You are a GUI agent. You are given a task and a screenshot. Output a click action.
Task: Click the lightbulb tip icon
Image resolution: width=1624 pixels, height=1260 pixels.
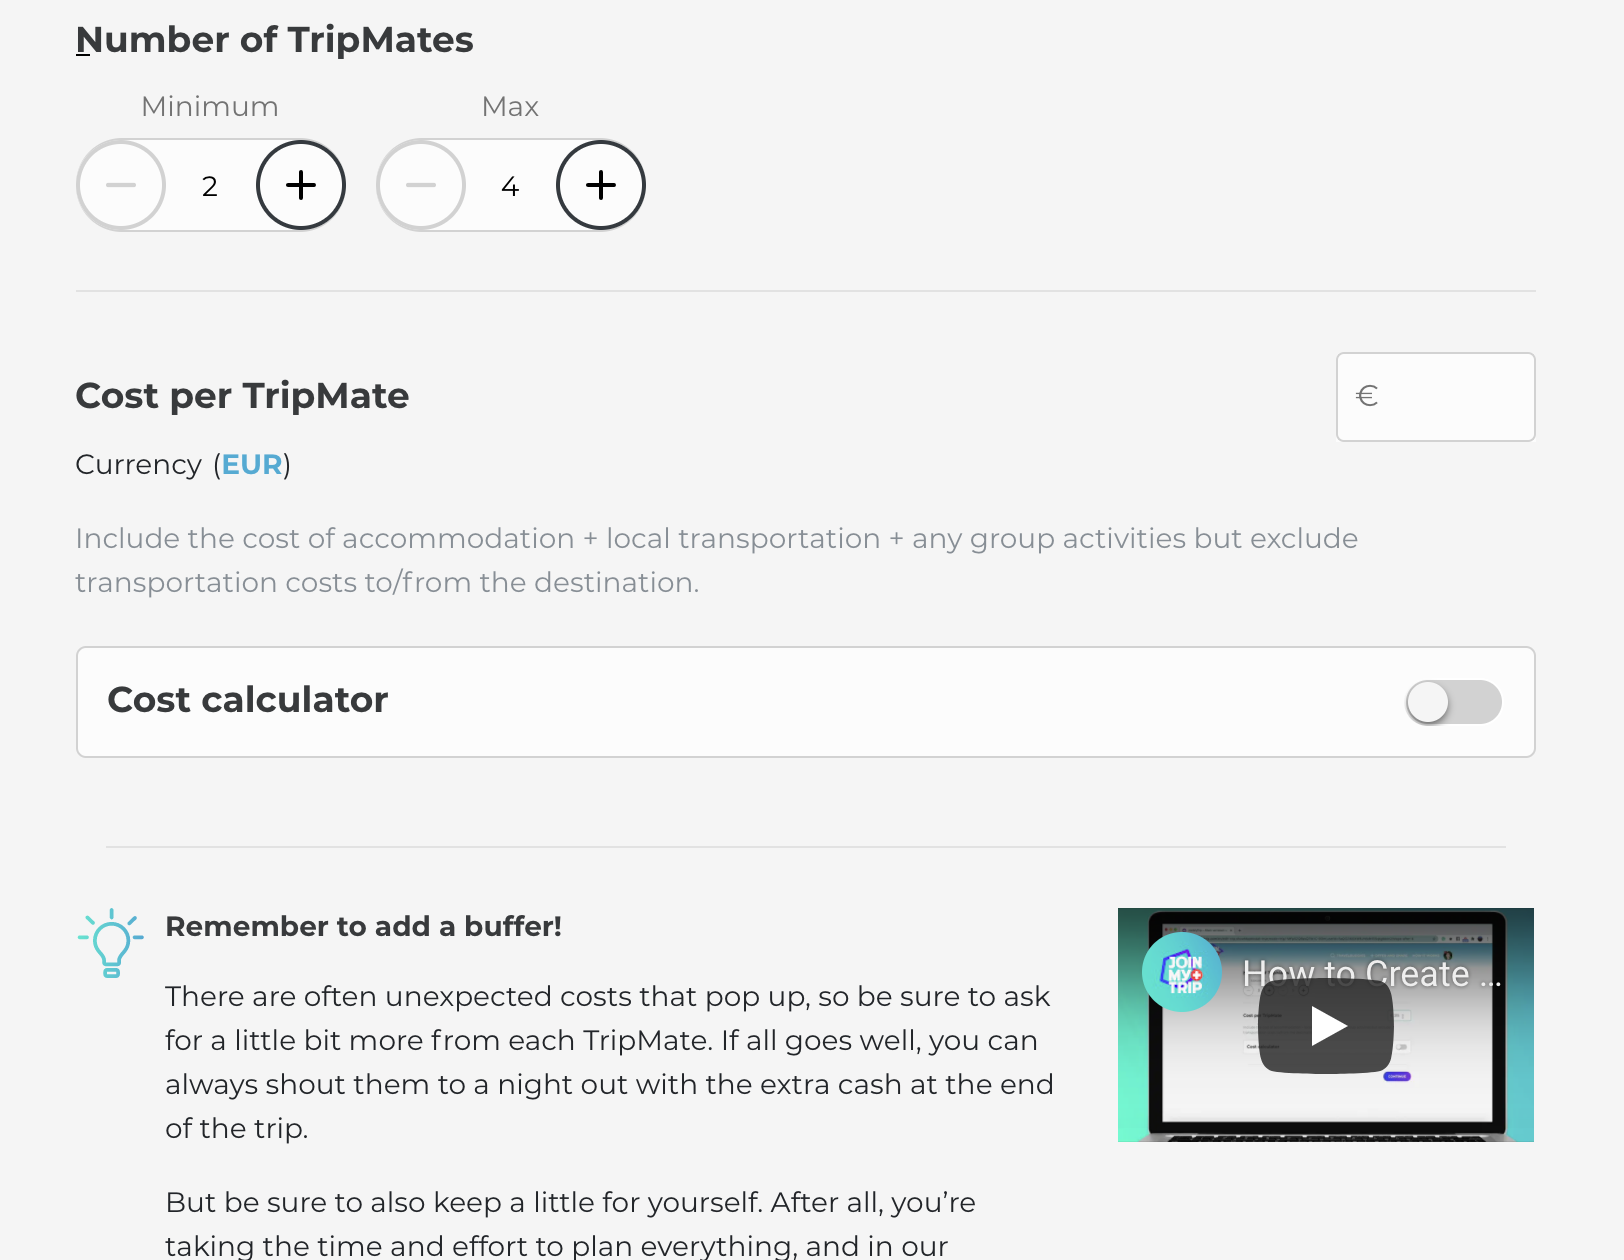point(111,943)
